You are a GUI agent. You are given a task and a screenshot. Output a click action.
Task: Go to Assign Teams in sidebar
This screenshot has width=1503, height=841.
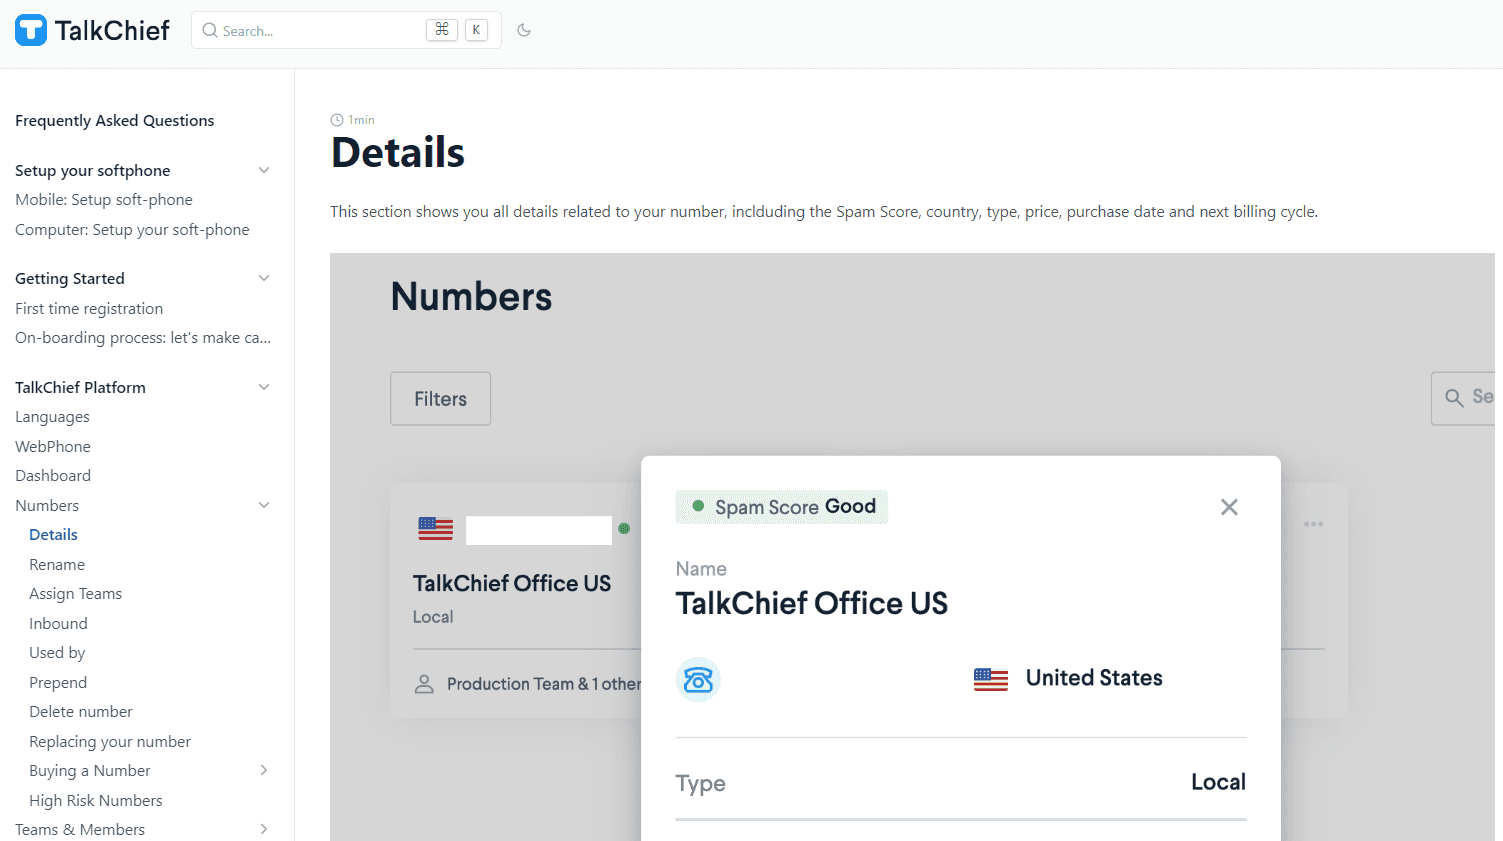[75, 594]
